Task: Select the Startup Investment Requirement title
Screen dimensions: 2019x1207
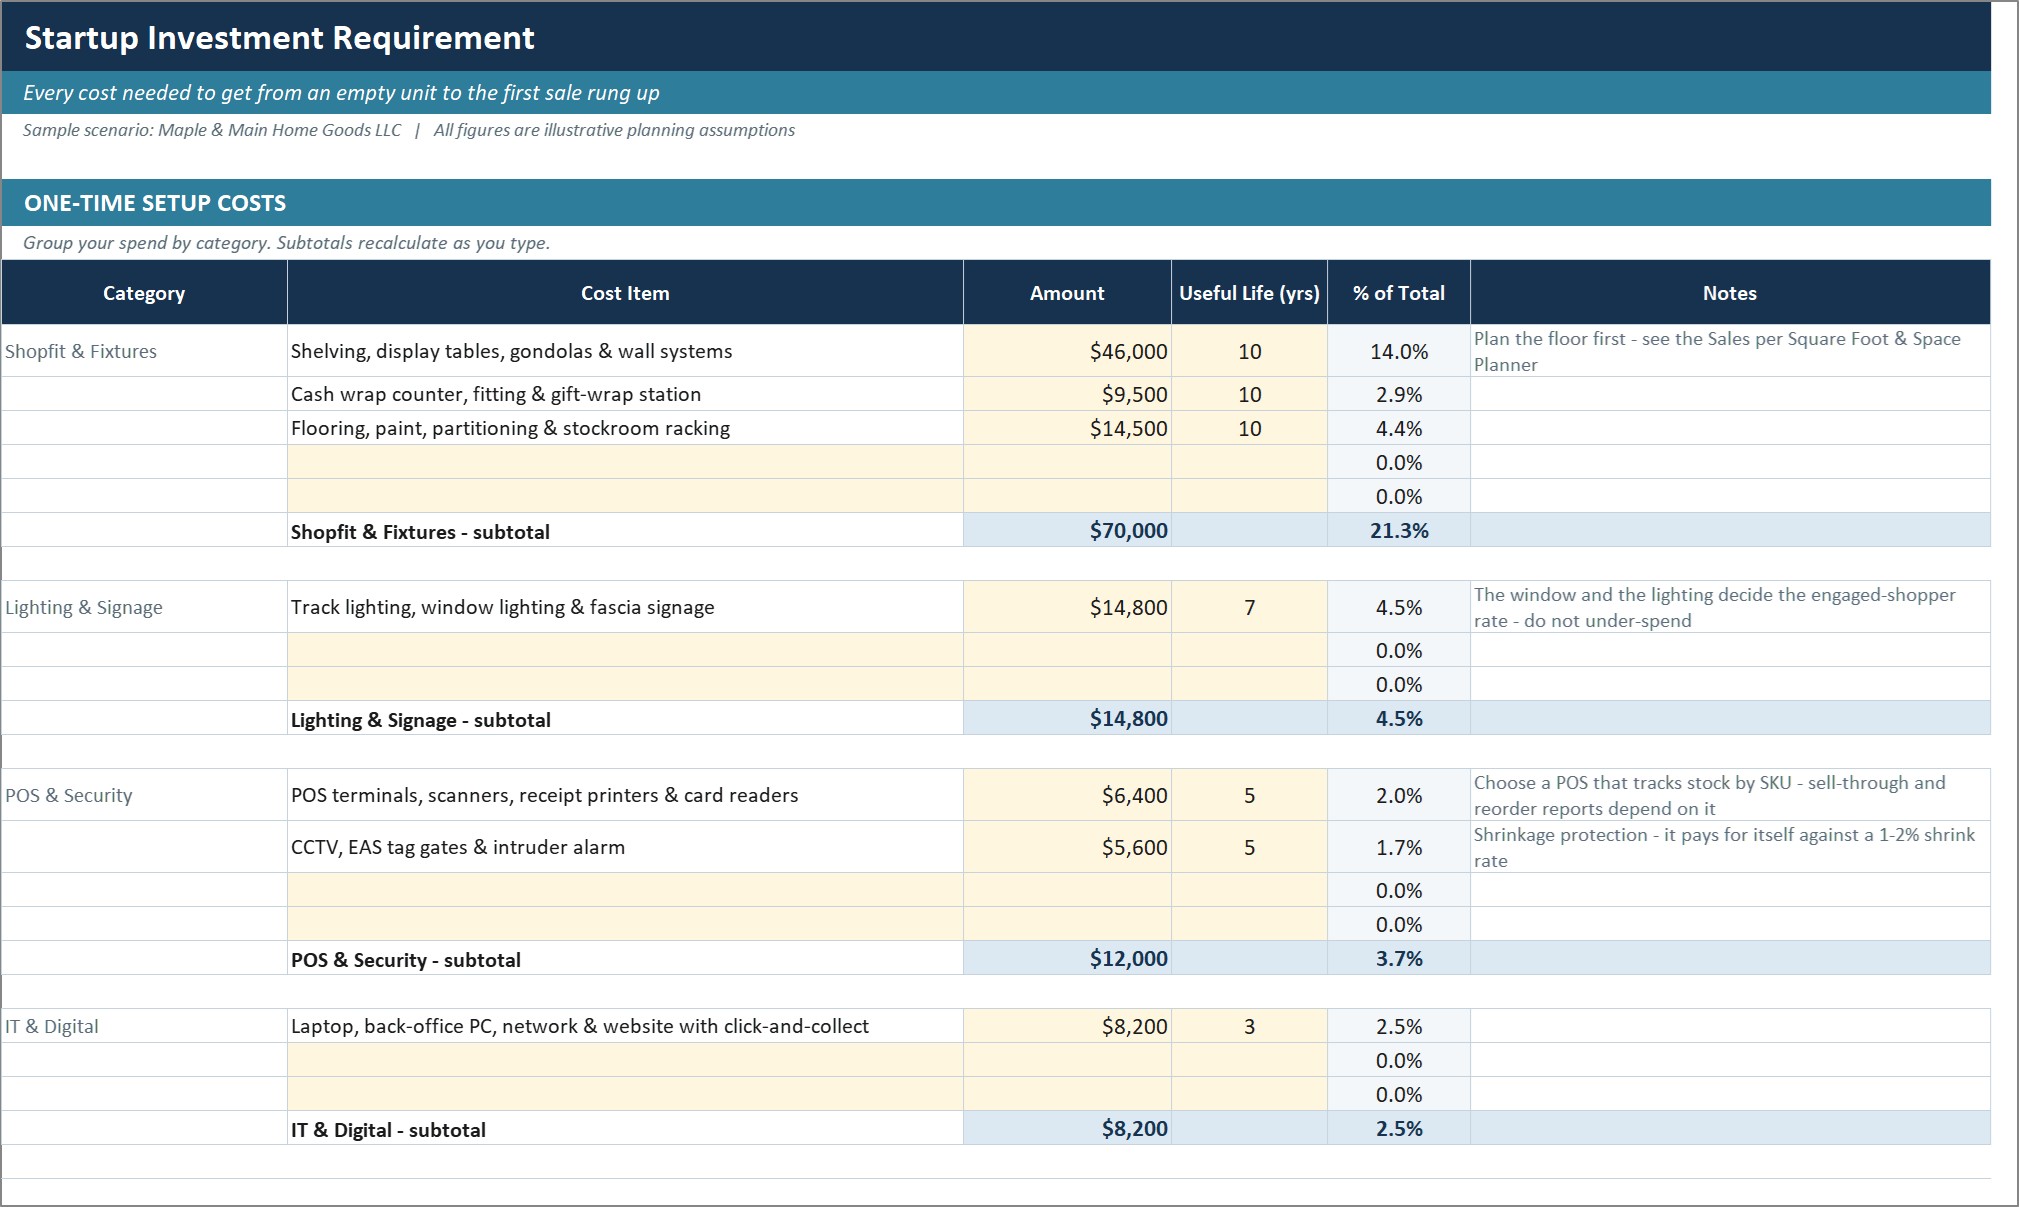Action: (279, 38)
